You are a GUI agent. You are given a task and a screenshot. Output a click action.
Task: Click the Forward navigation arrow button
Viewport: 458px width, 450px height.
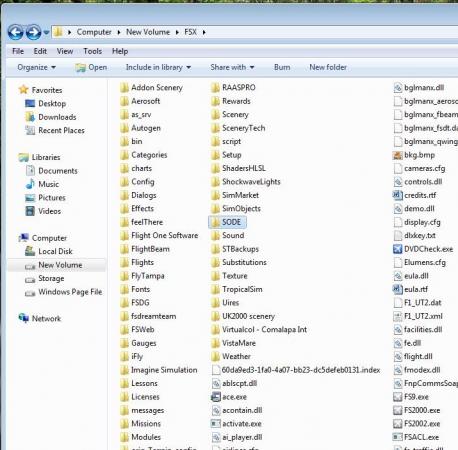[34, 33]
